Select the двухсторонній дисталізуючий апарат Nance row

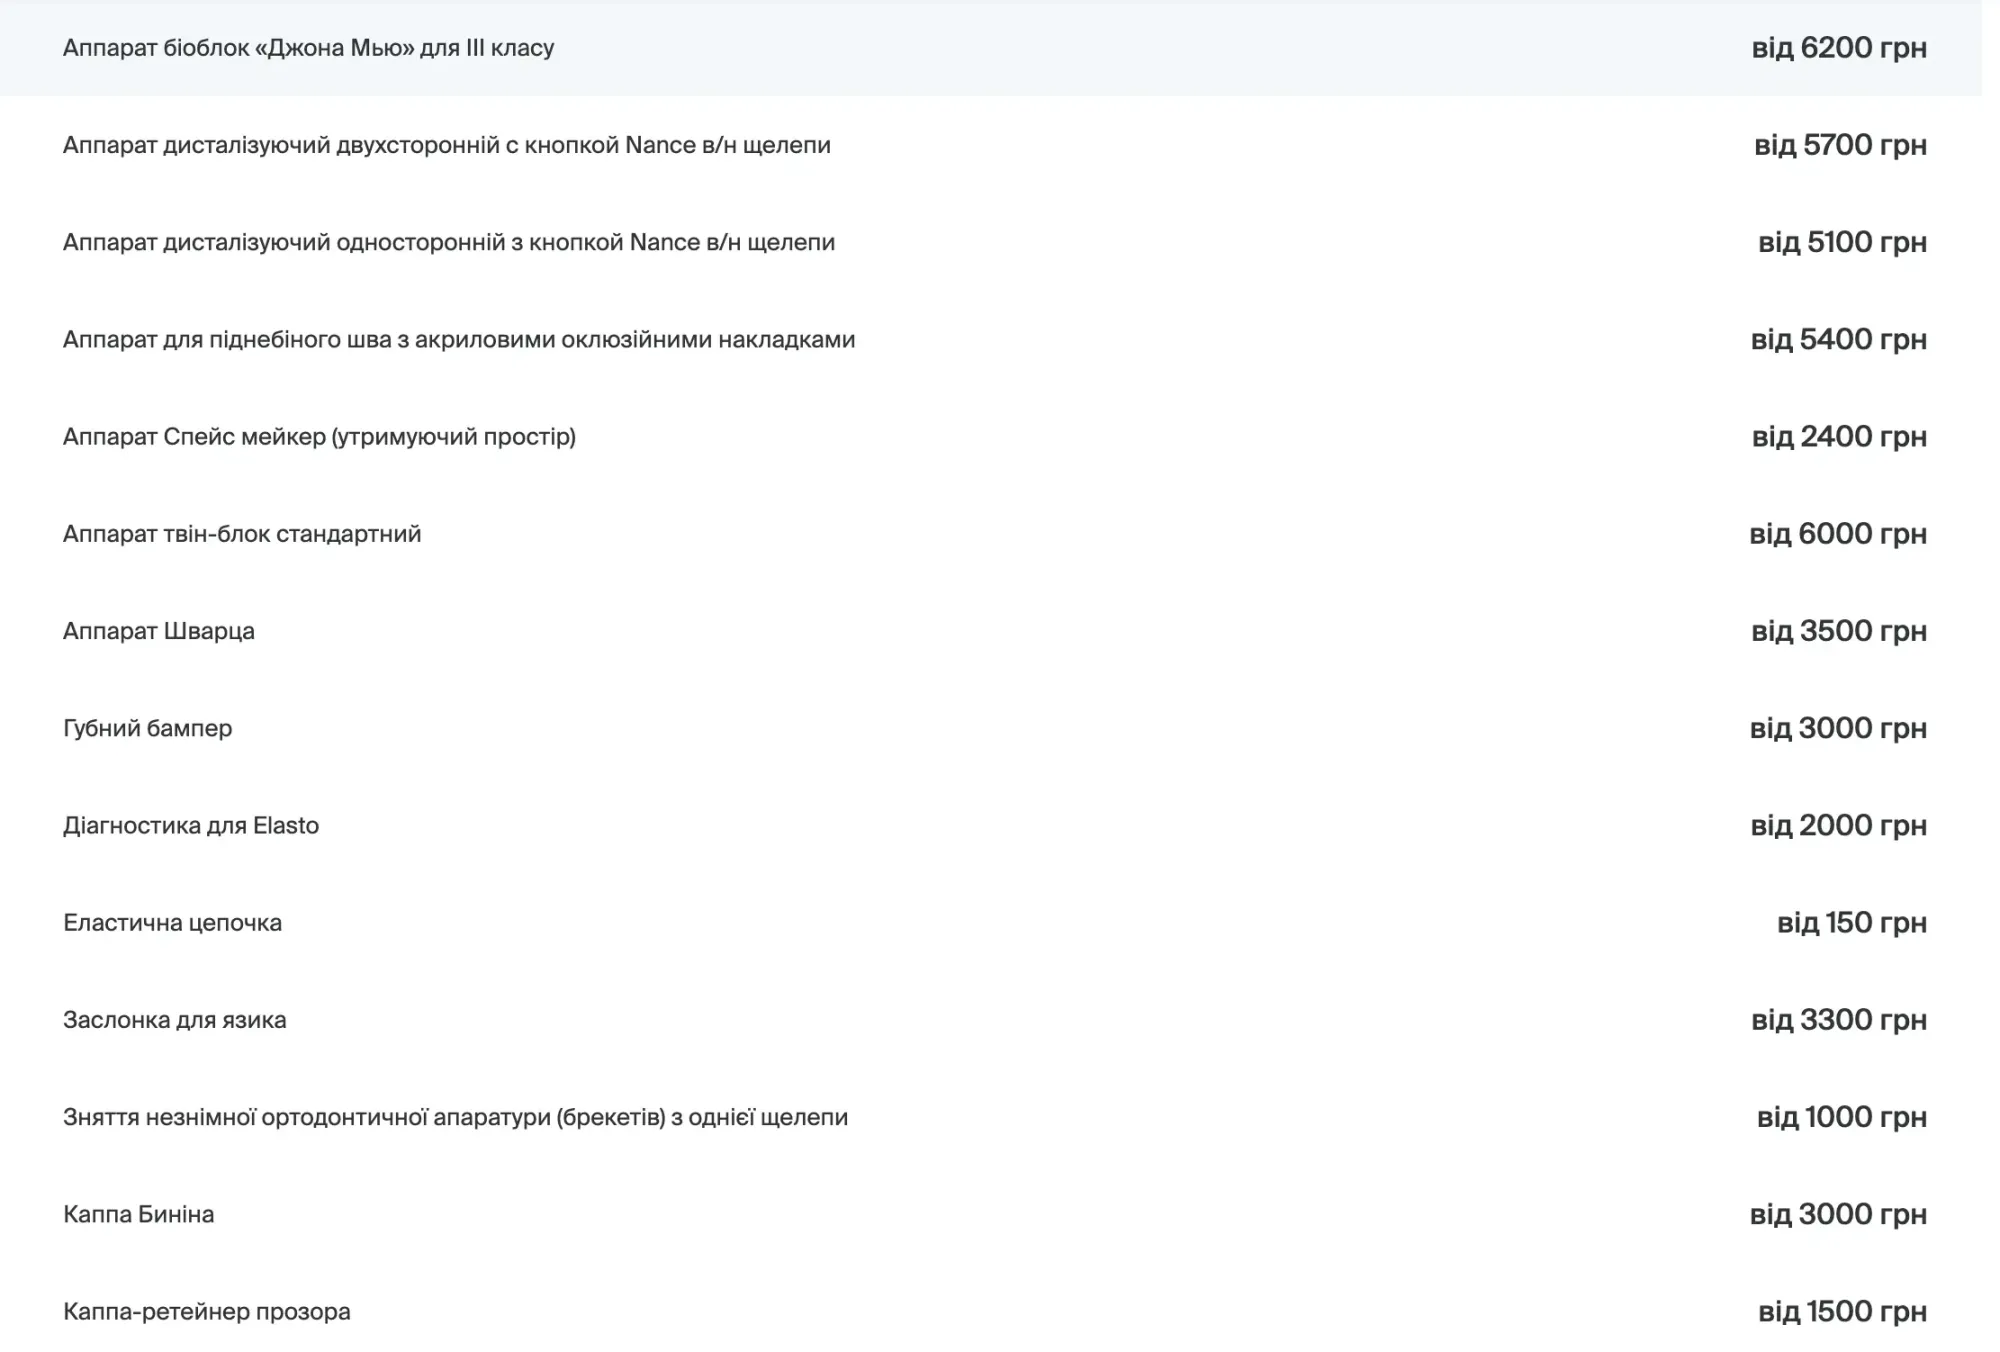click(446, 145)
